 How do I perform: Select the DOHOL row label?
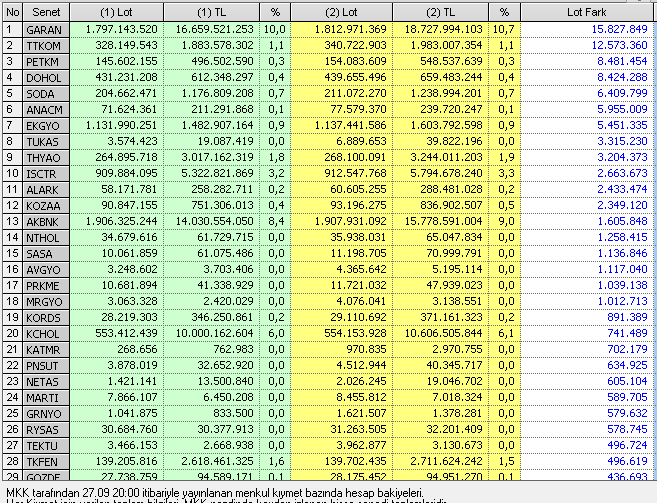(46, 78)
